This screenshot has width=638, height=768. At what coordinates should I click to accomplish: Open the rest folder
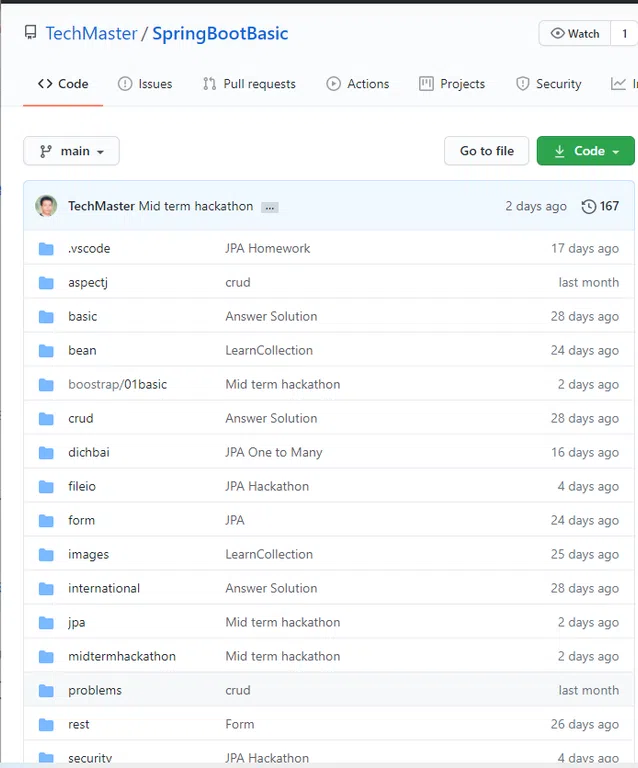click(x=79, y=724)
